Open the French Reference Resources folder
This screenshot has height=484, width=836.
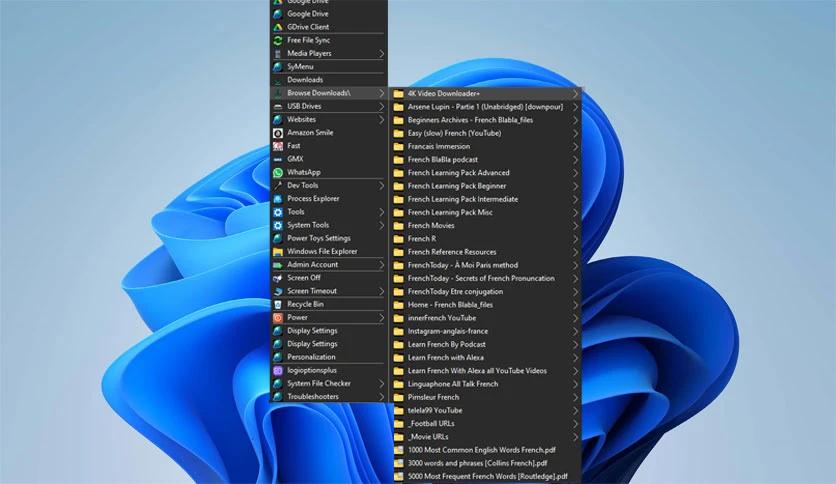pyautogui.click(x=486, y=252)
